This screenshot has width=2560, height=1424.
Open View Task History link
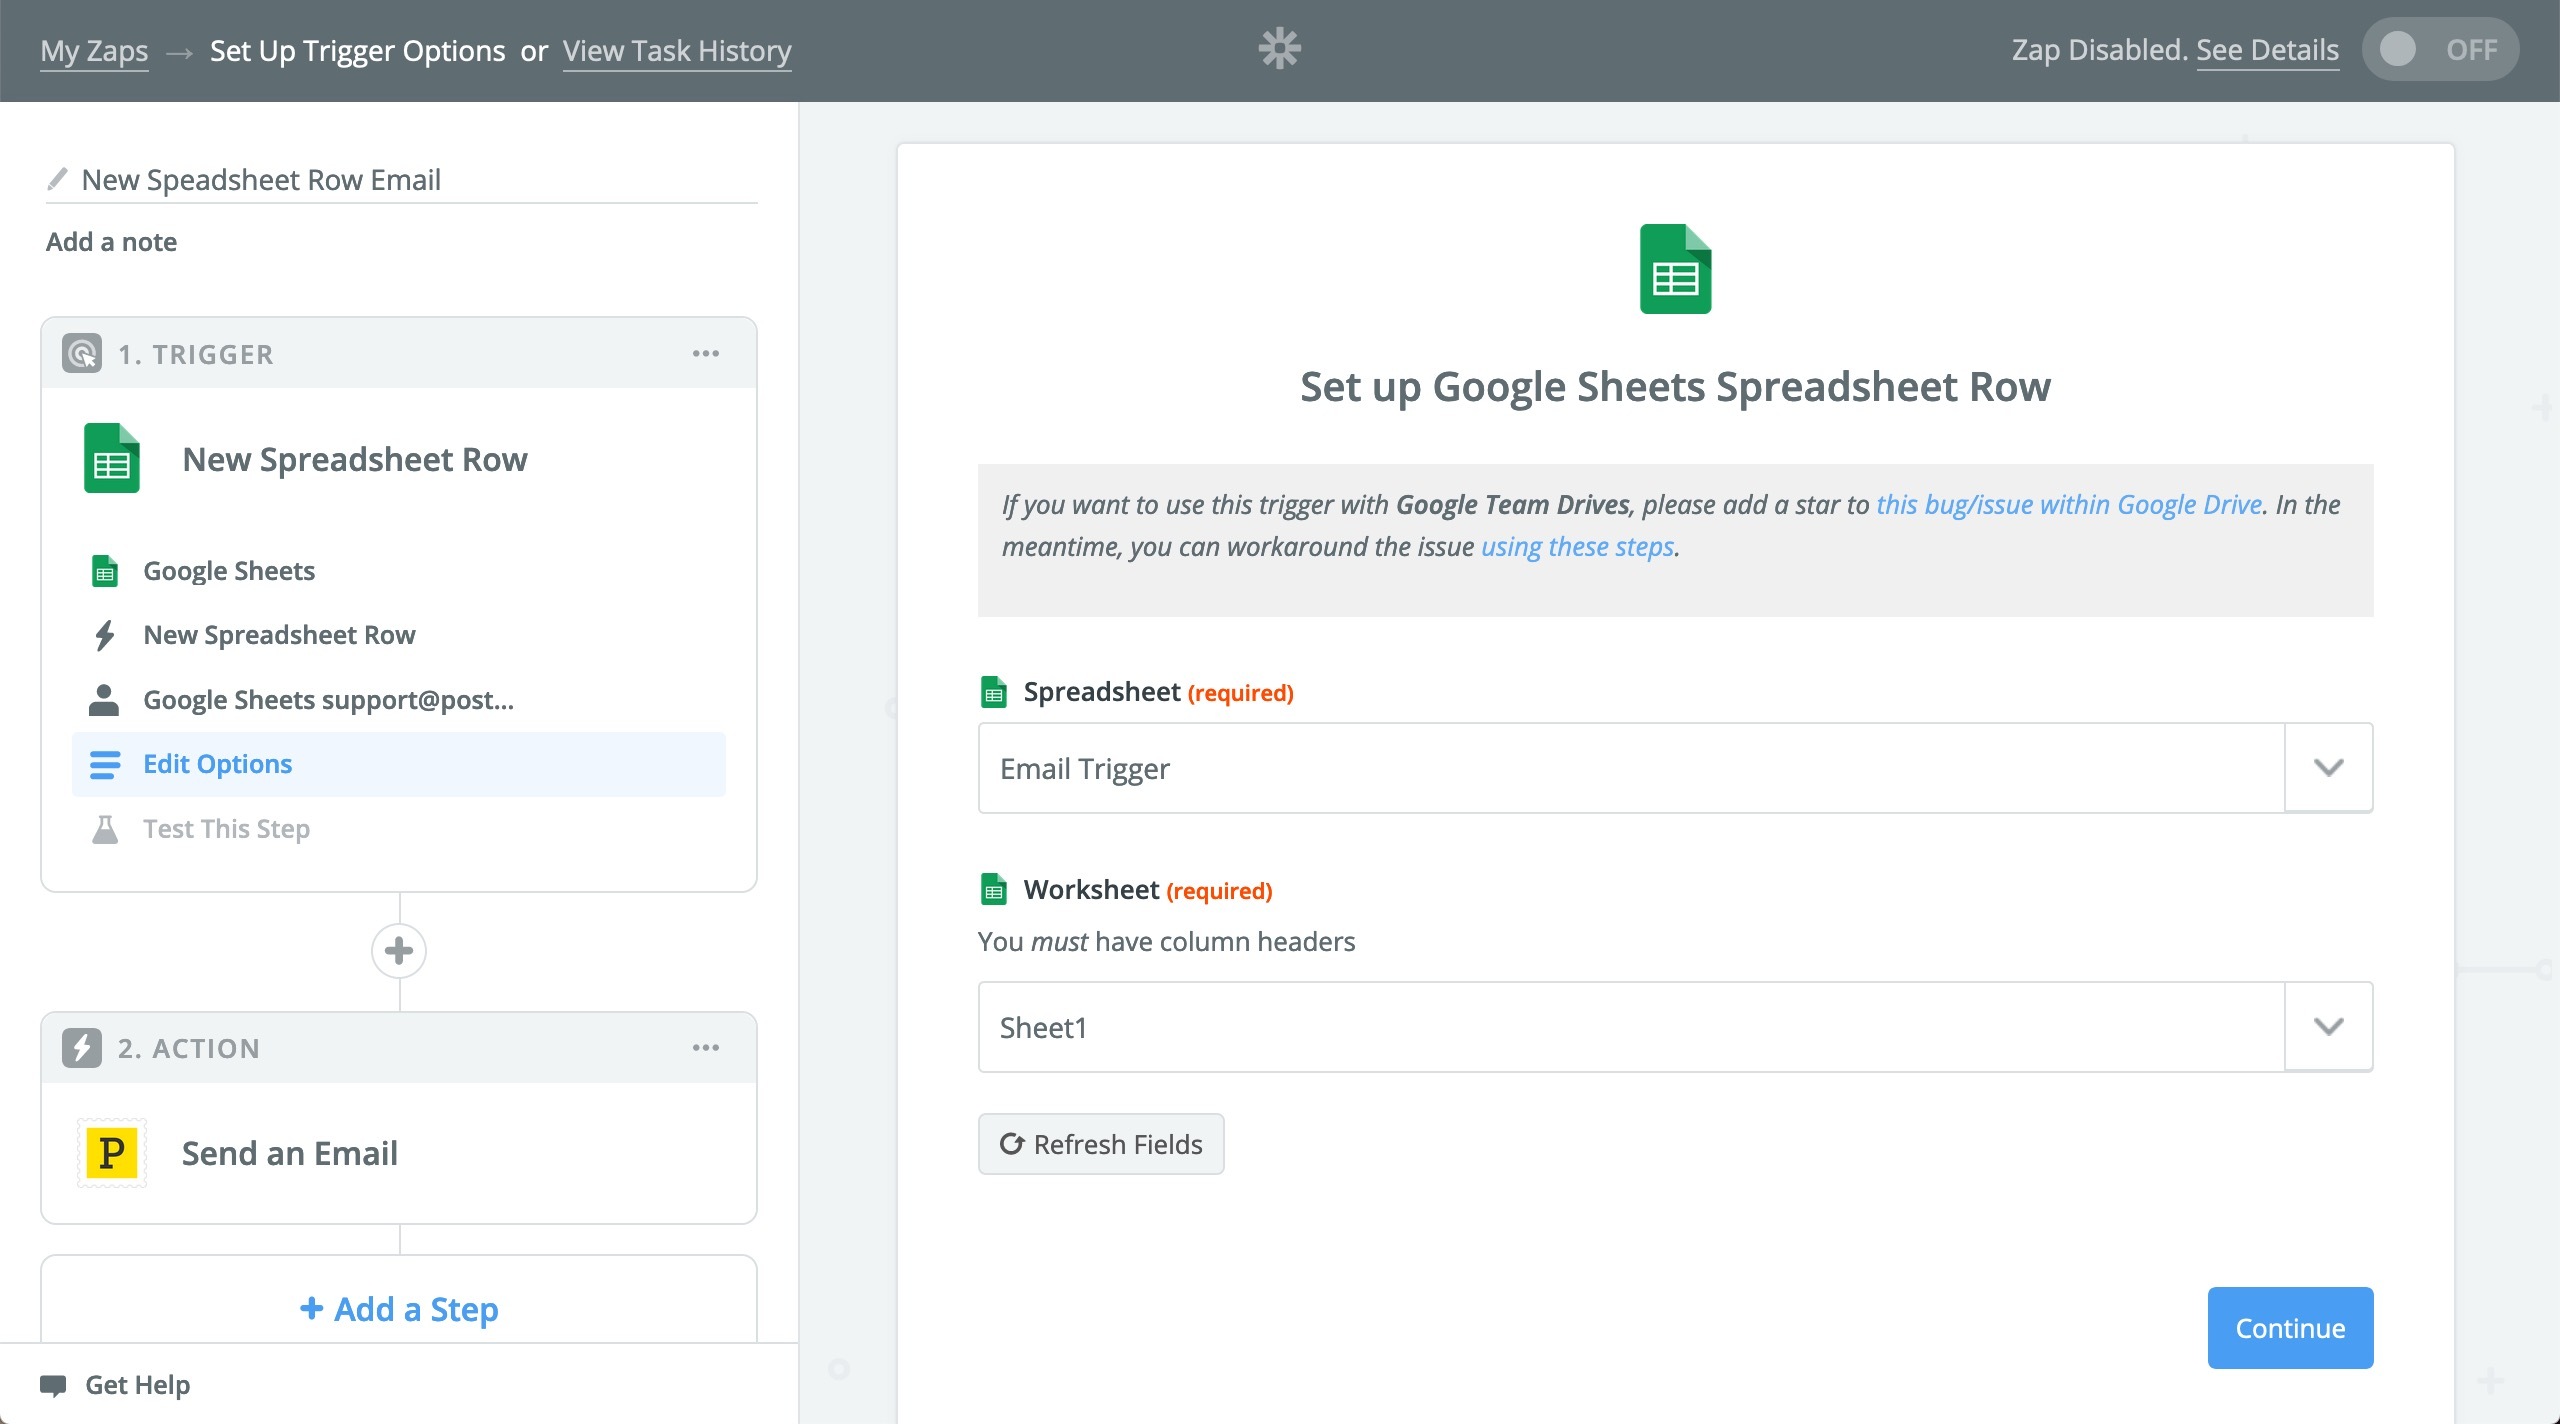pos(677,50)
